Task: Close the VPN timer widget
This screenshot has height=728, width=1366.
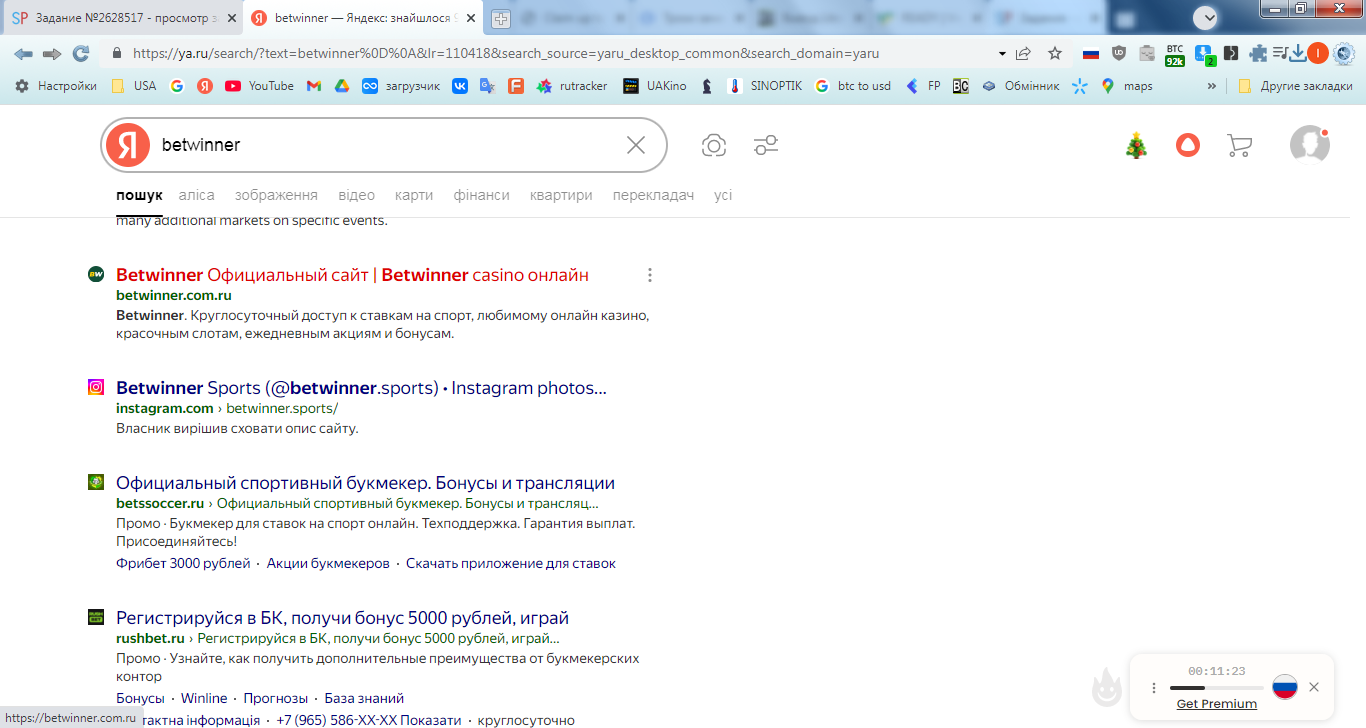Action: point(1314,687)
